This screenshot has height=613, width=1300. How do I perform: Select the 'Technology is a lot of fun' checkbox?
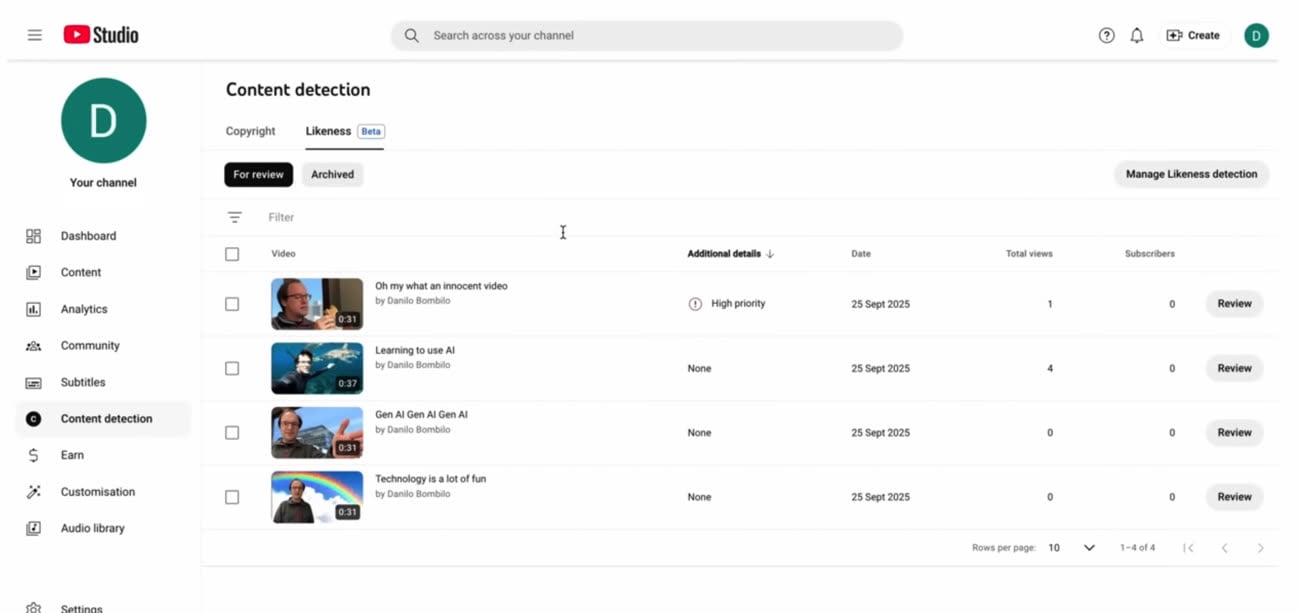pyautogui.click(x=232, y=497)
